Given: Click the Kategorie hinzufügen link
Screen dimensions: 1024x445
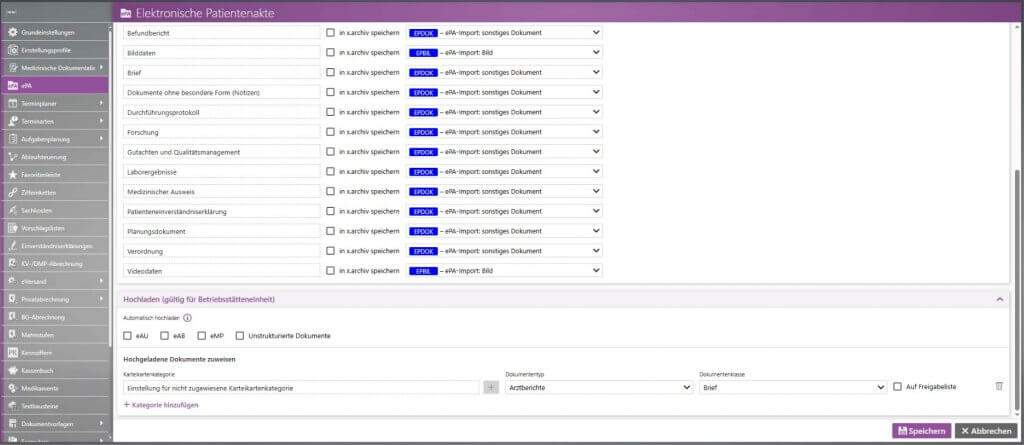Looking at the screenshot, I should click(160, 404).
